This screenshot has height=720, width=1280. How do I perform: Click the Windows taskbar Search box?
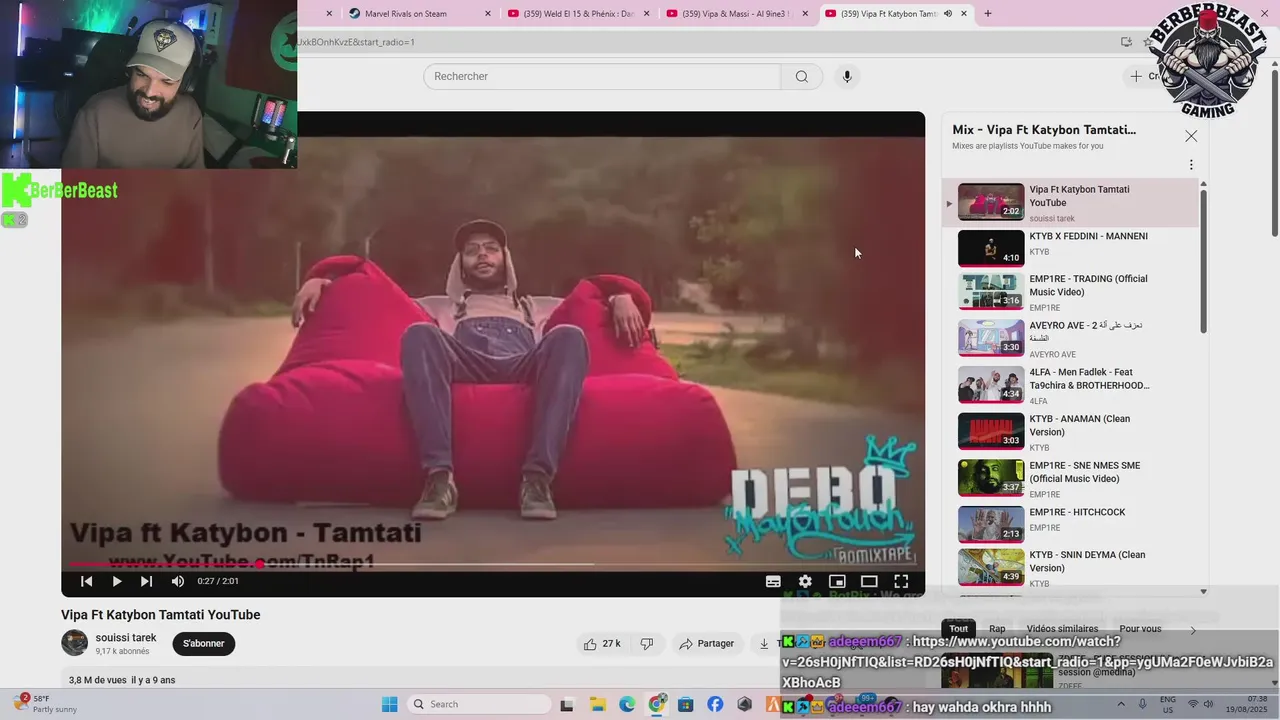pos(480,704)
